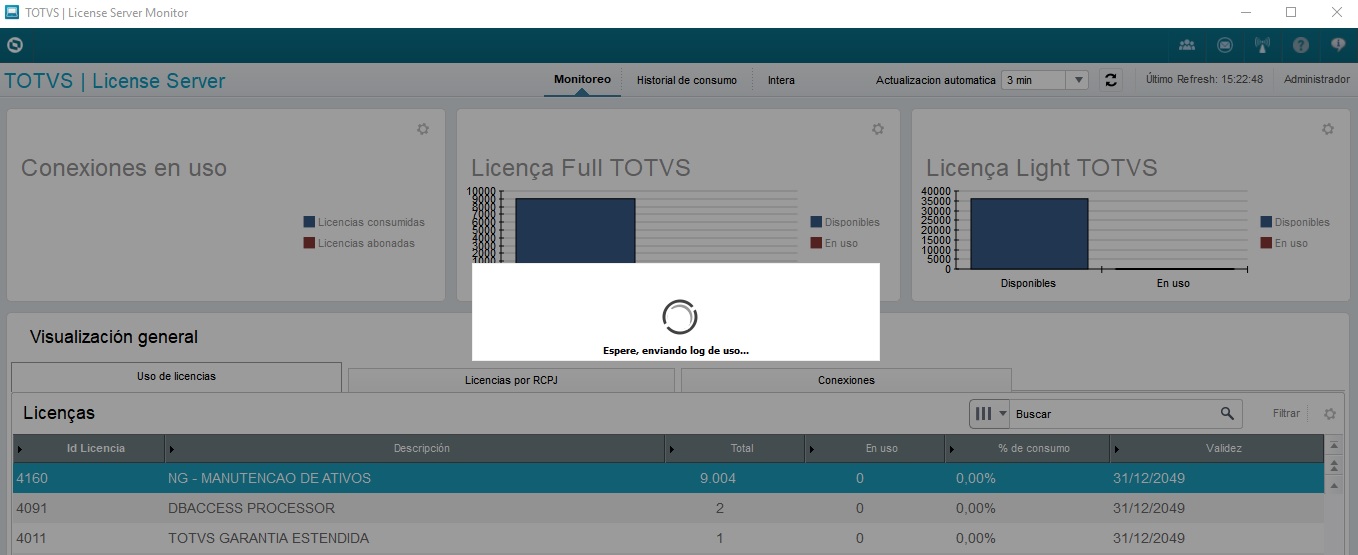Screen dimensions: 1358x555
Task: Click the Validez date in row 4160
Action: click(1149, 478)
